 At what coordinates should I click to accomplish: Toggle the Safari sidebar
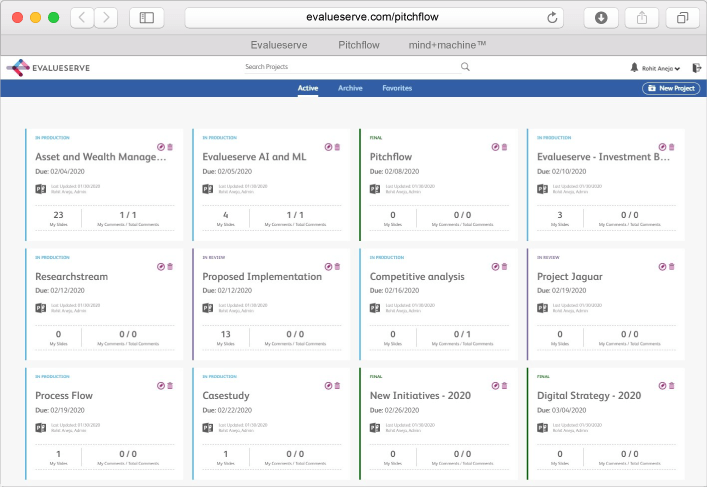tap(147, 18)
